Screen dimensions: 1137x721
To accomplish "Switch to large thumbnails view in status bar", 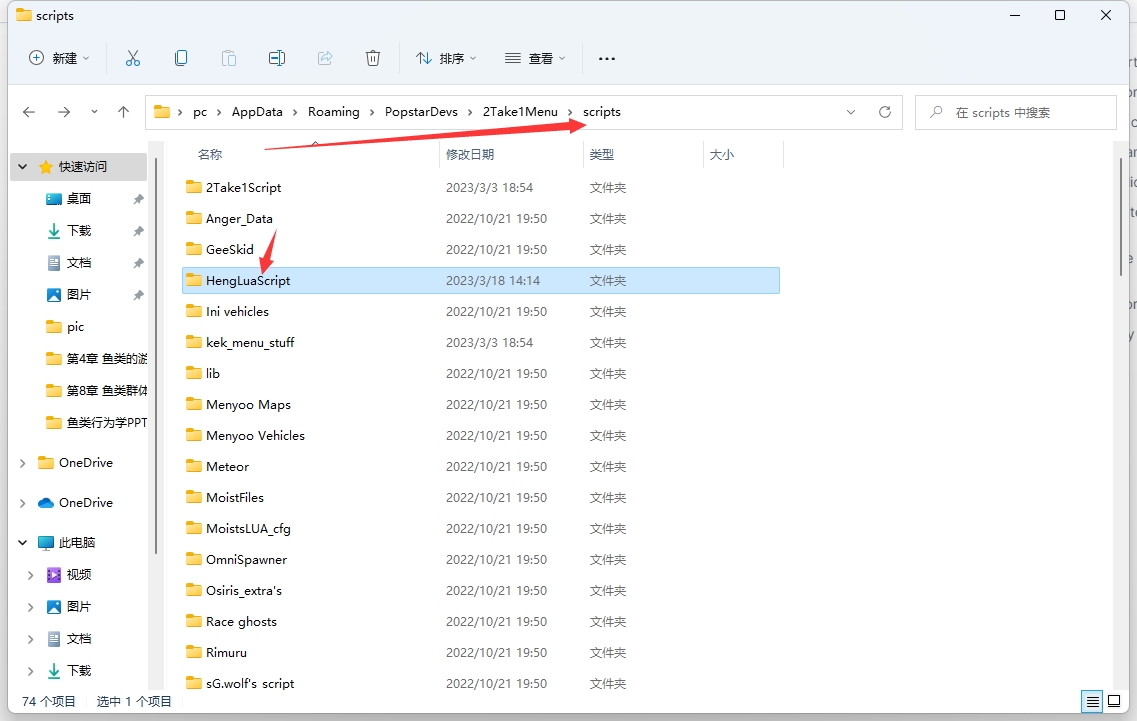I will pyautogui.click(x=1114, y=701).
